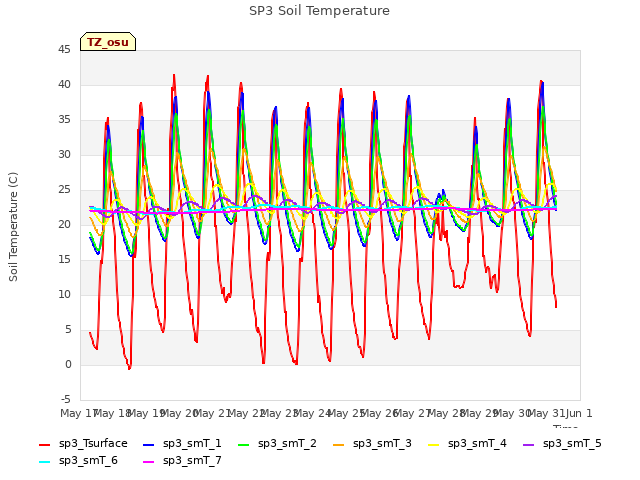Toggle the sp3_smT_5 legend entry
640x480 pixels.
[562, 443]
